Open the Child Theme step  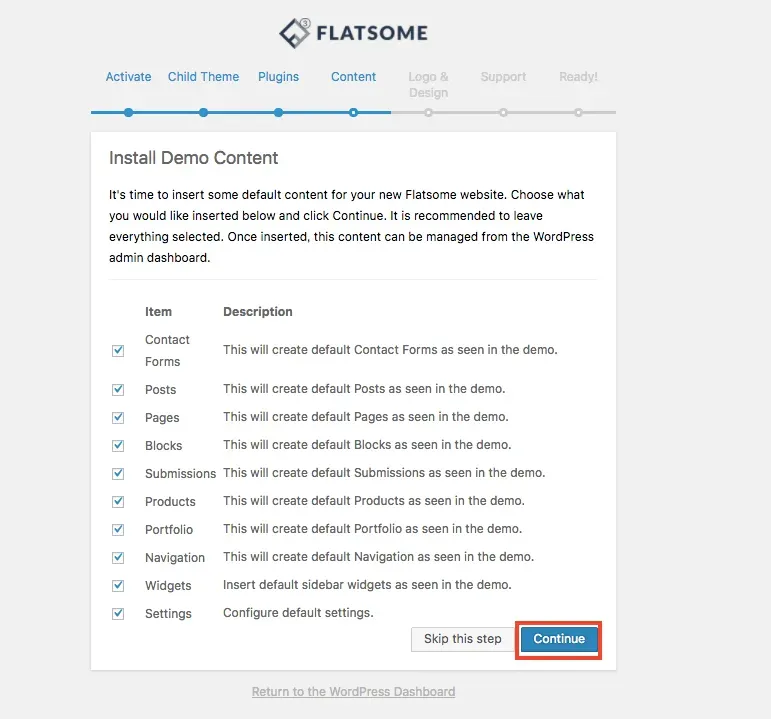203,77
